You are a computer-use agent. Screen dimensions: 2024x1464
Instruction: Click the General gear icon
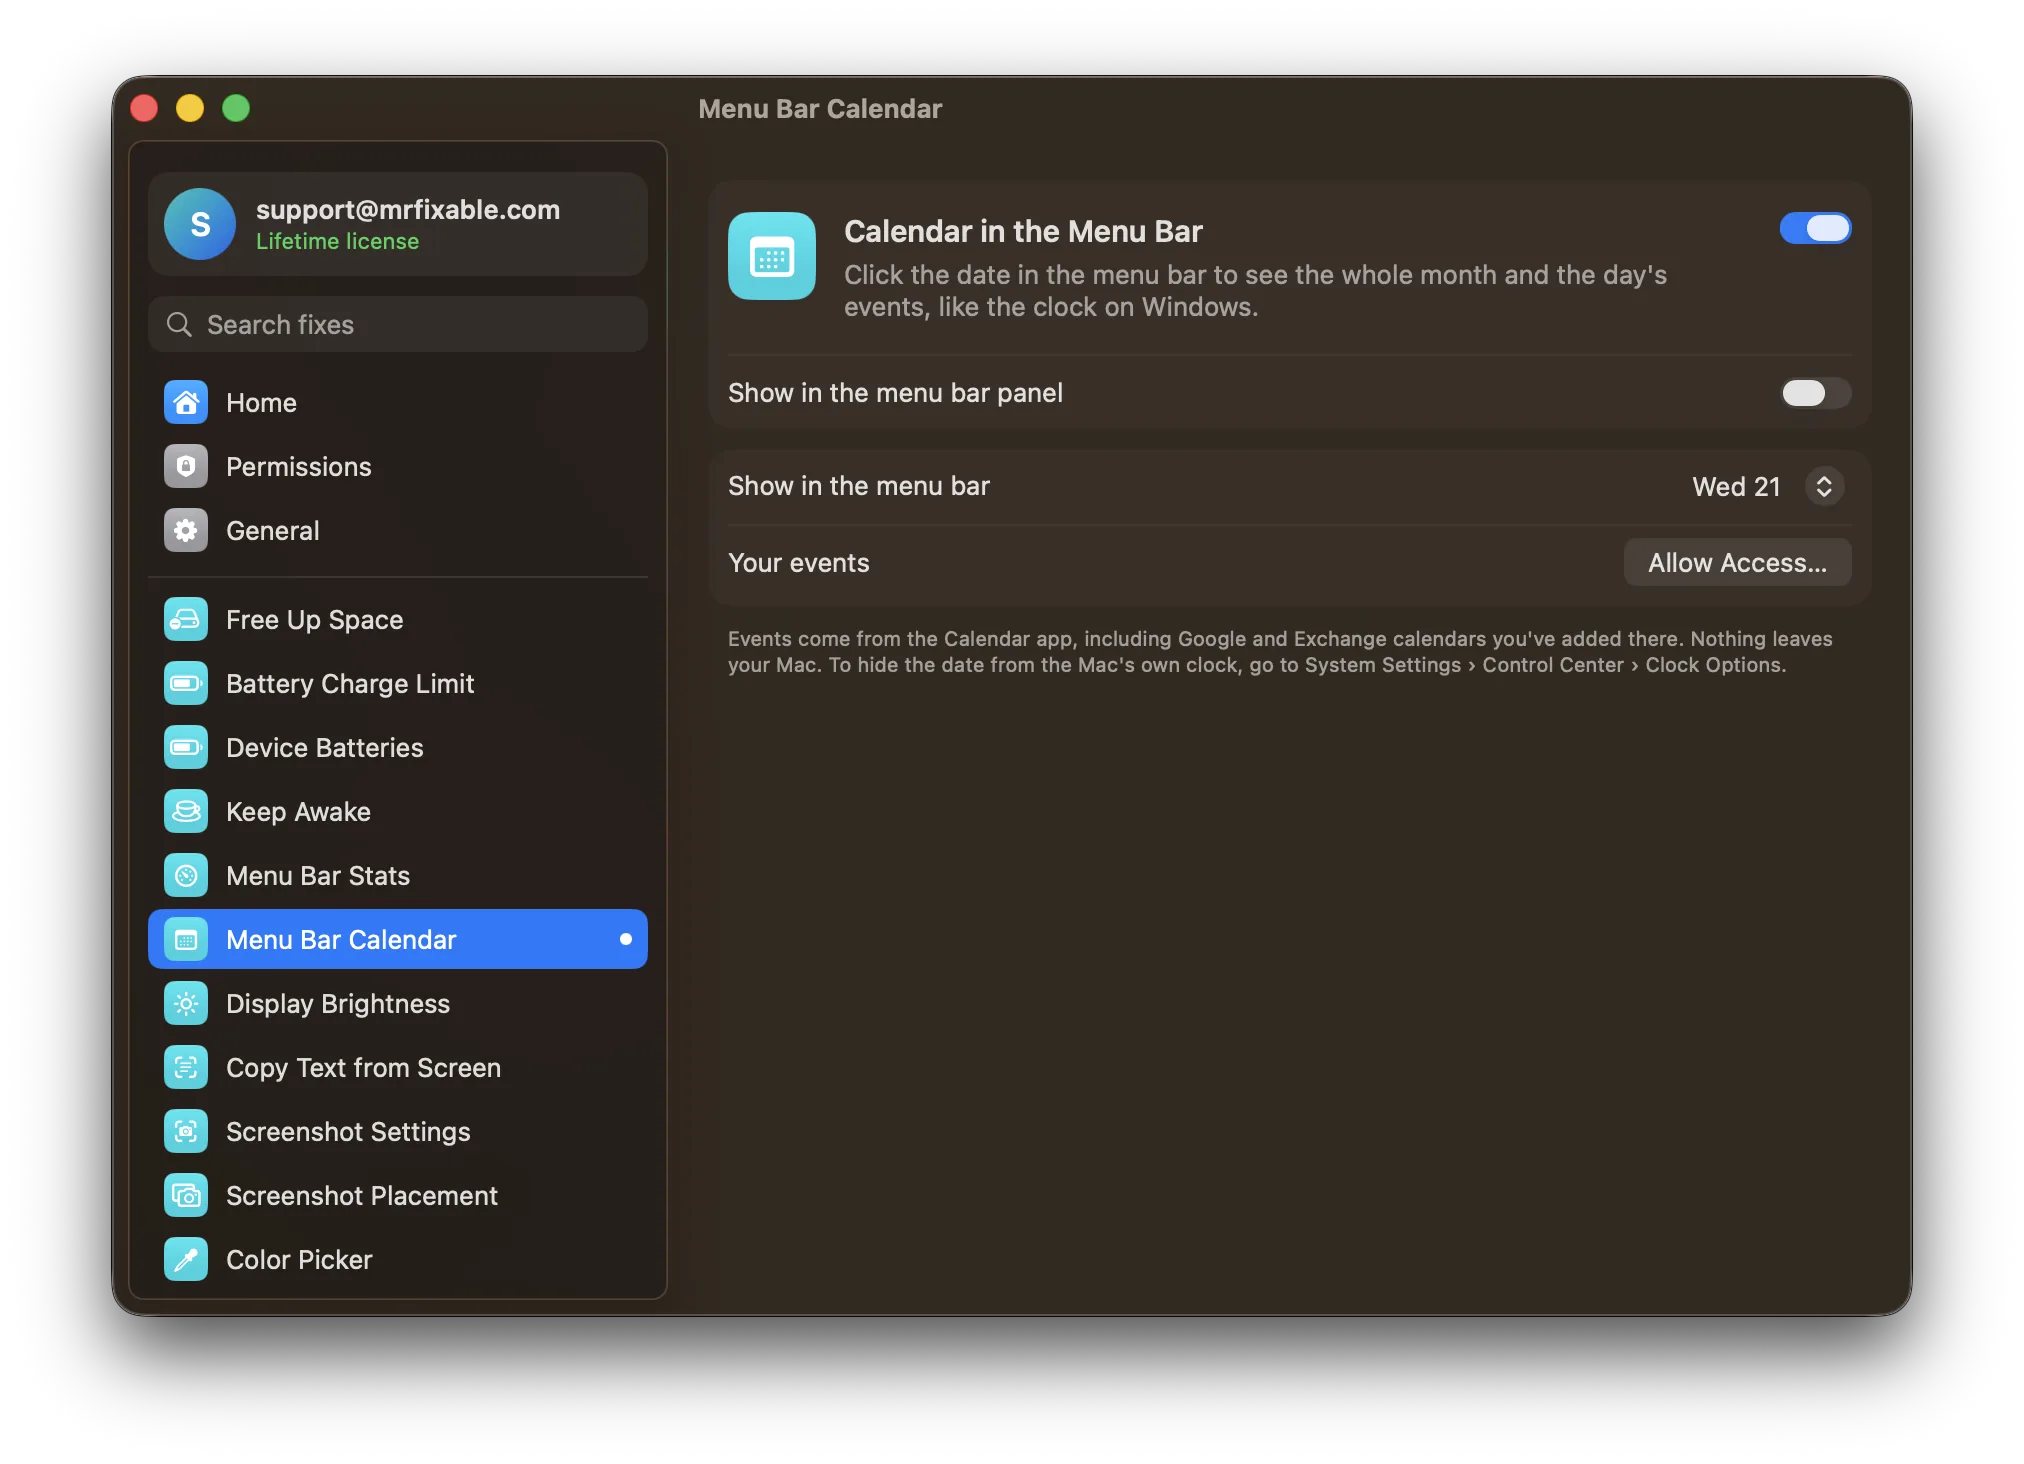186,530
